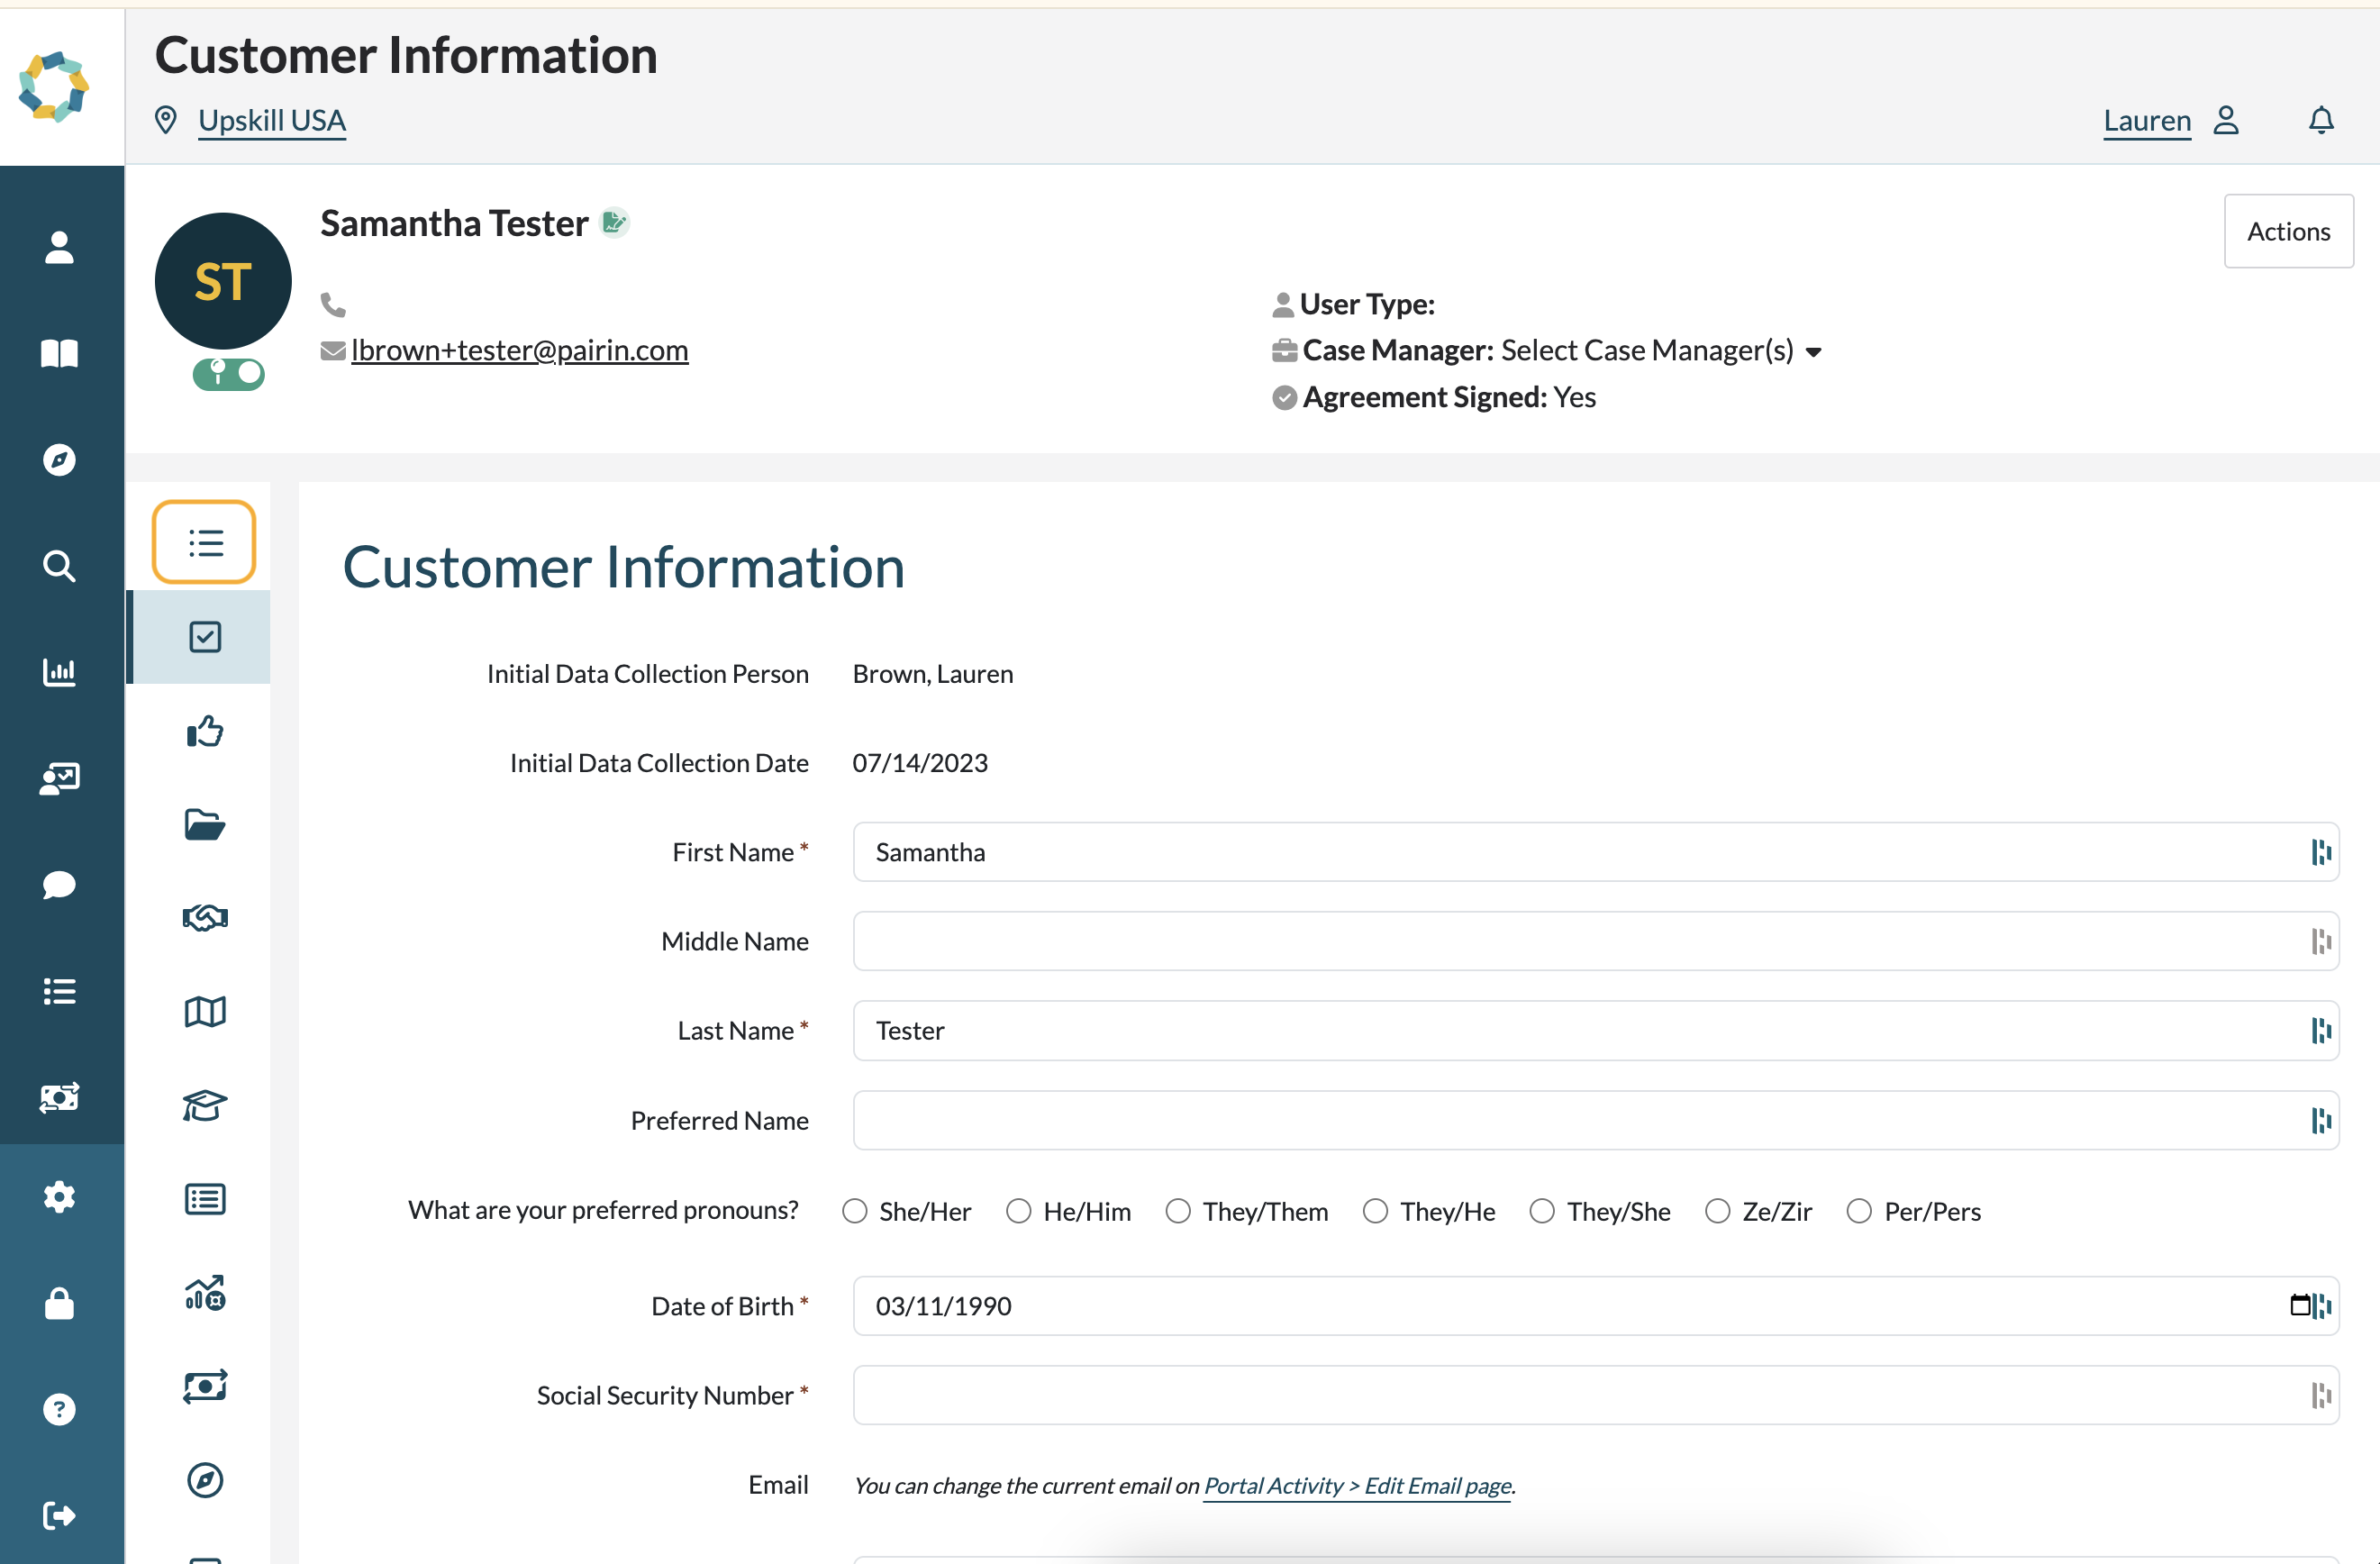Open the growth chart tab

(204, 1292)
